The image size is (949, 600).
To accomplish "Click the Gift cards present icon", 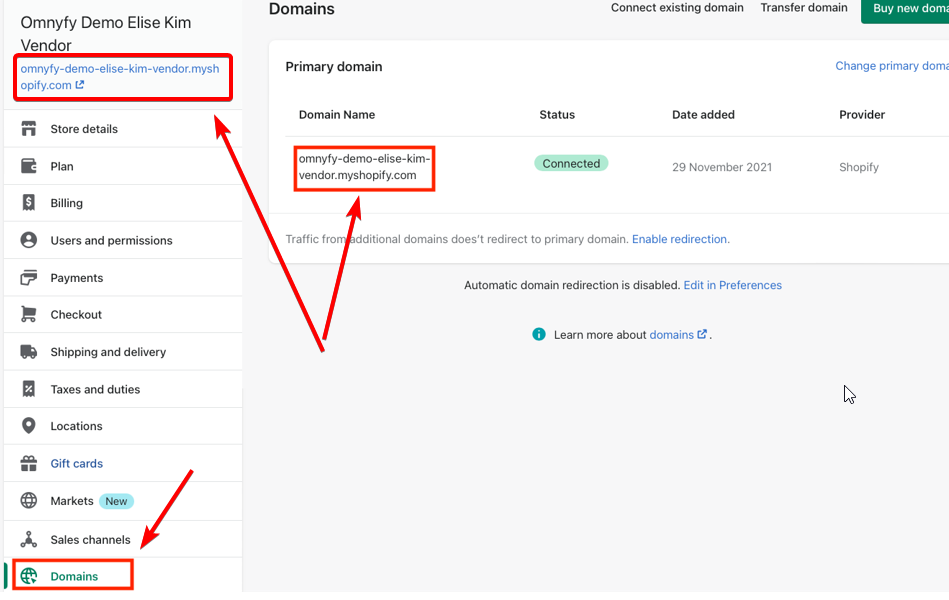I will [28, 463].
